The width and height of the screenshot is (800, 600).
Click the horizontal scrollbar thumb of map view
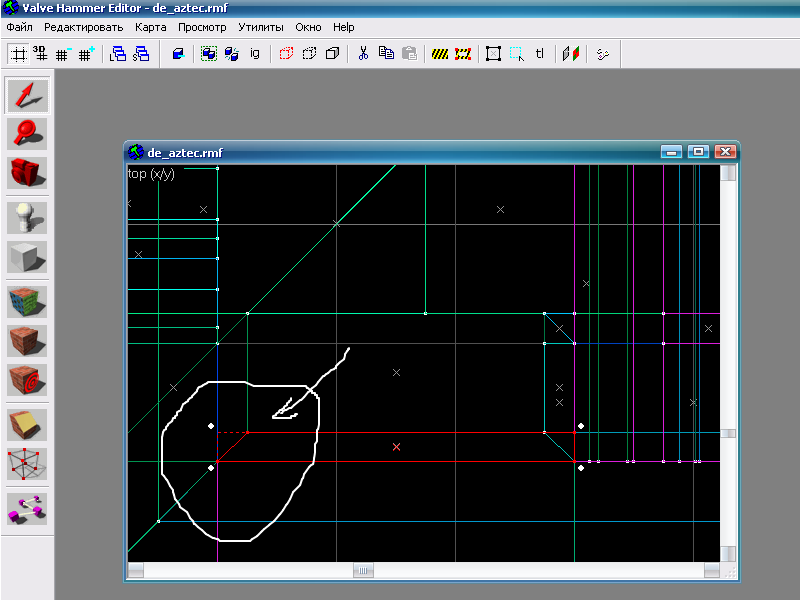[x=365, y=570]
